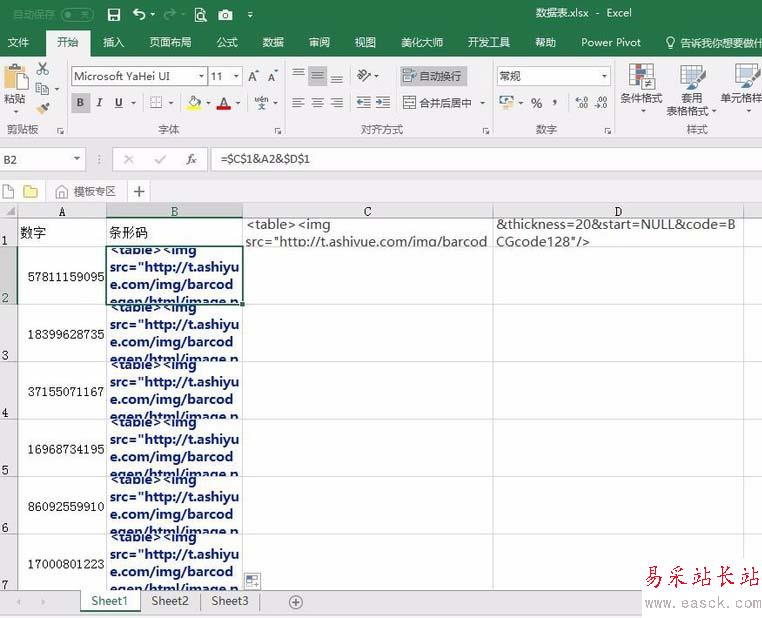The width and height of the screenshot is (762, 618).
Task: Apply cell borders
Action: [x=156, y=103]
